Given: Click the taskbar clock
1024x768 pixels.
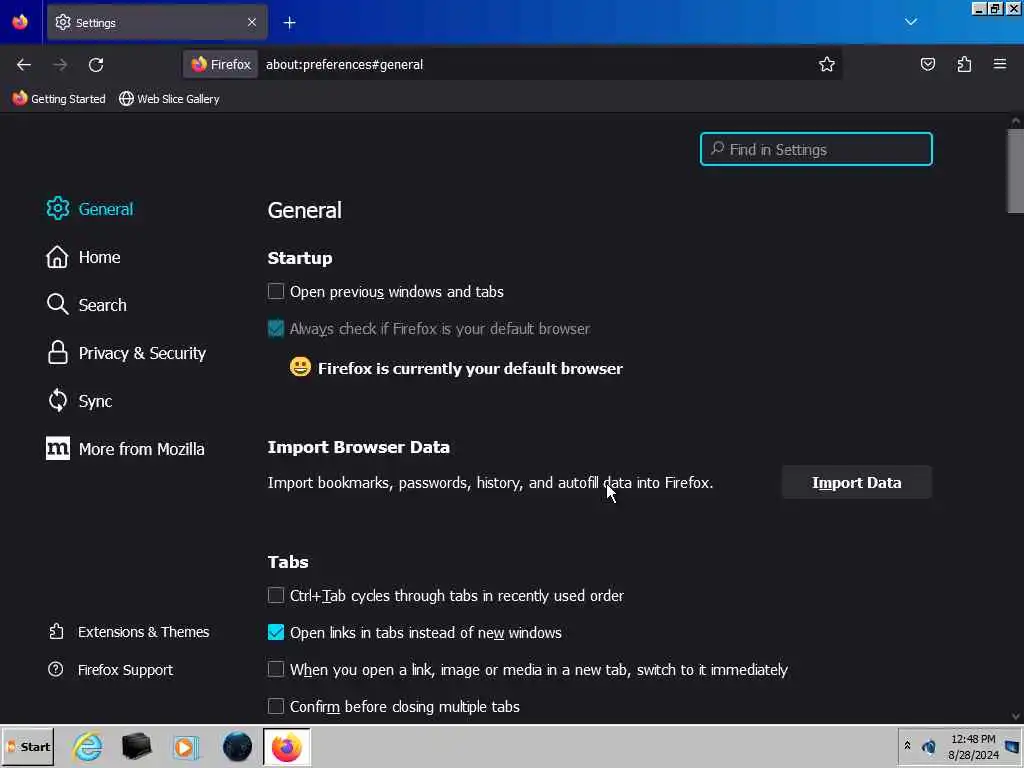Looking at the screenshot, I should (x=973, y=747).
